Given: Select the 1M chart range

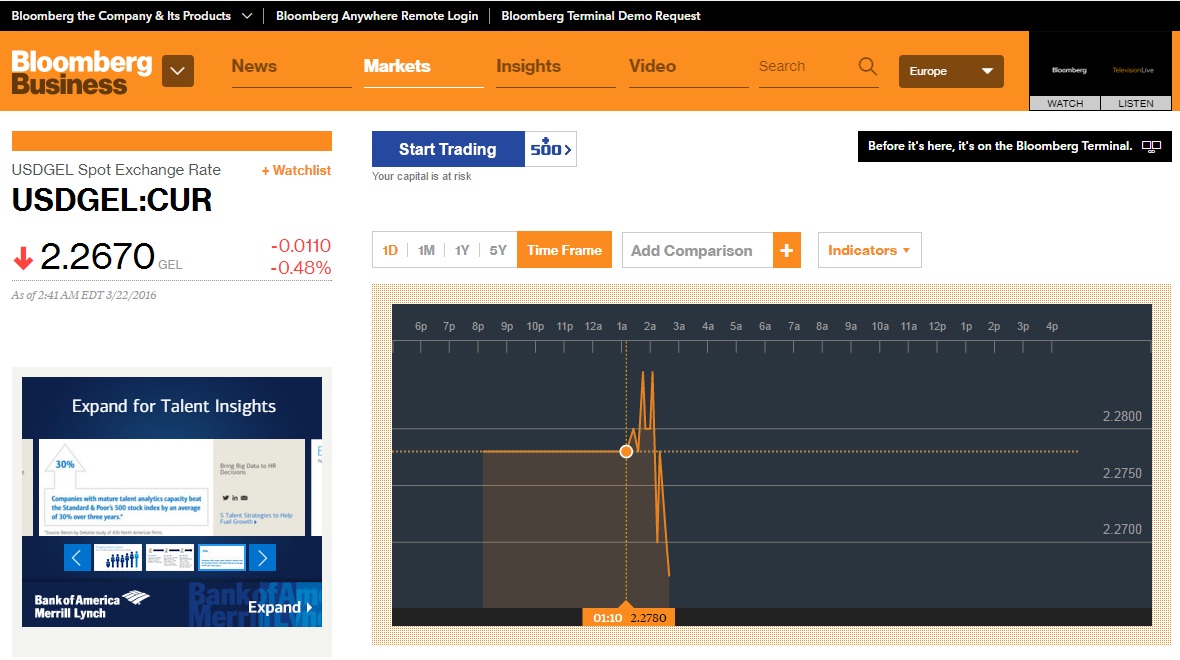Looking at the screenshot, I should pyautogui.click(x=426, y=251).
